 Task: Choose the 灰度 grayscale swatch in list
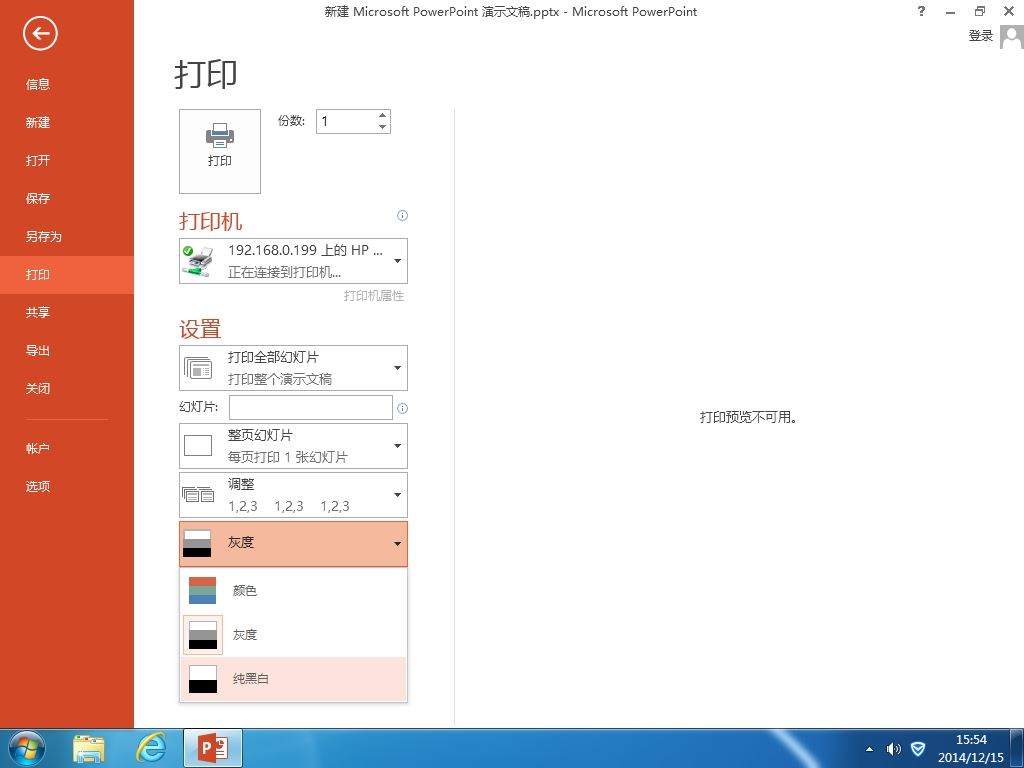click(x=293, y=635)
